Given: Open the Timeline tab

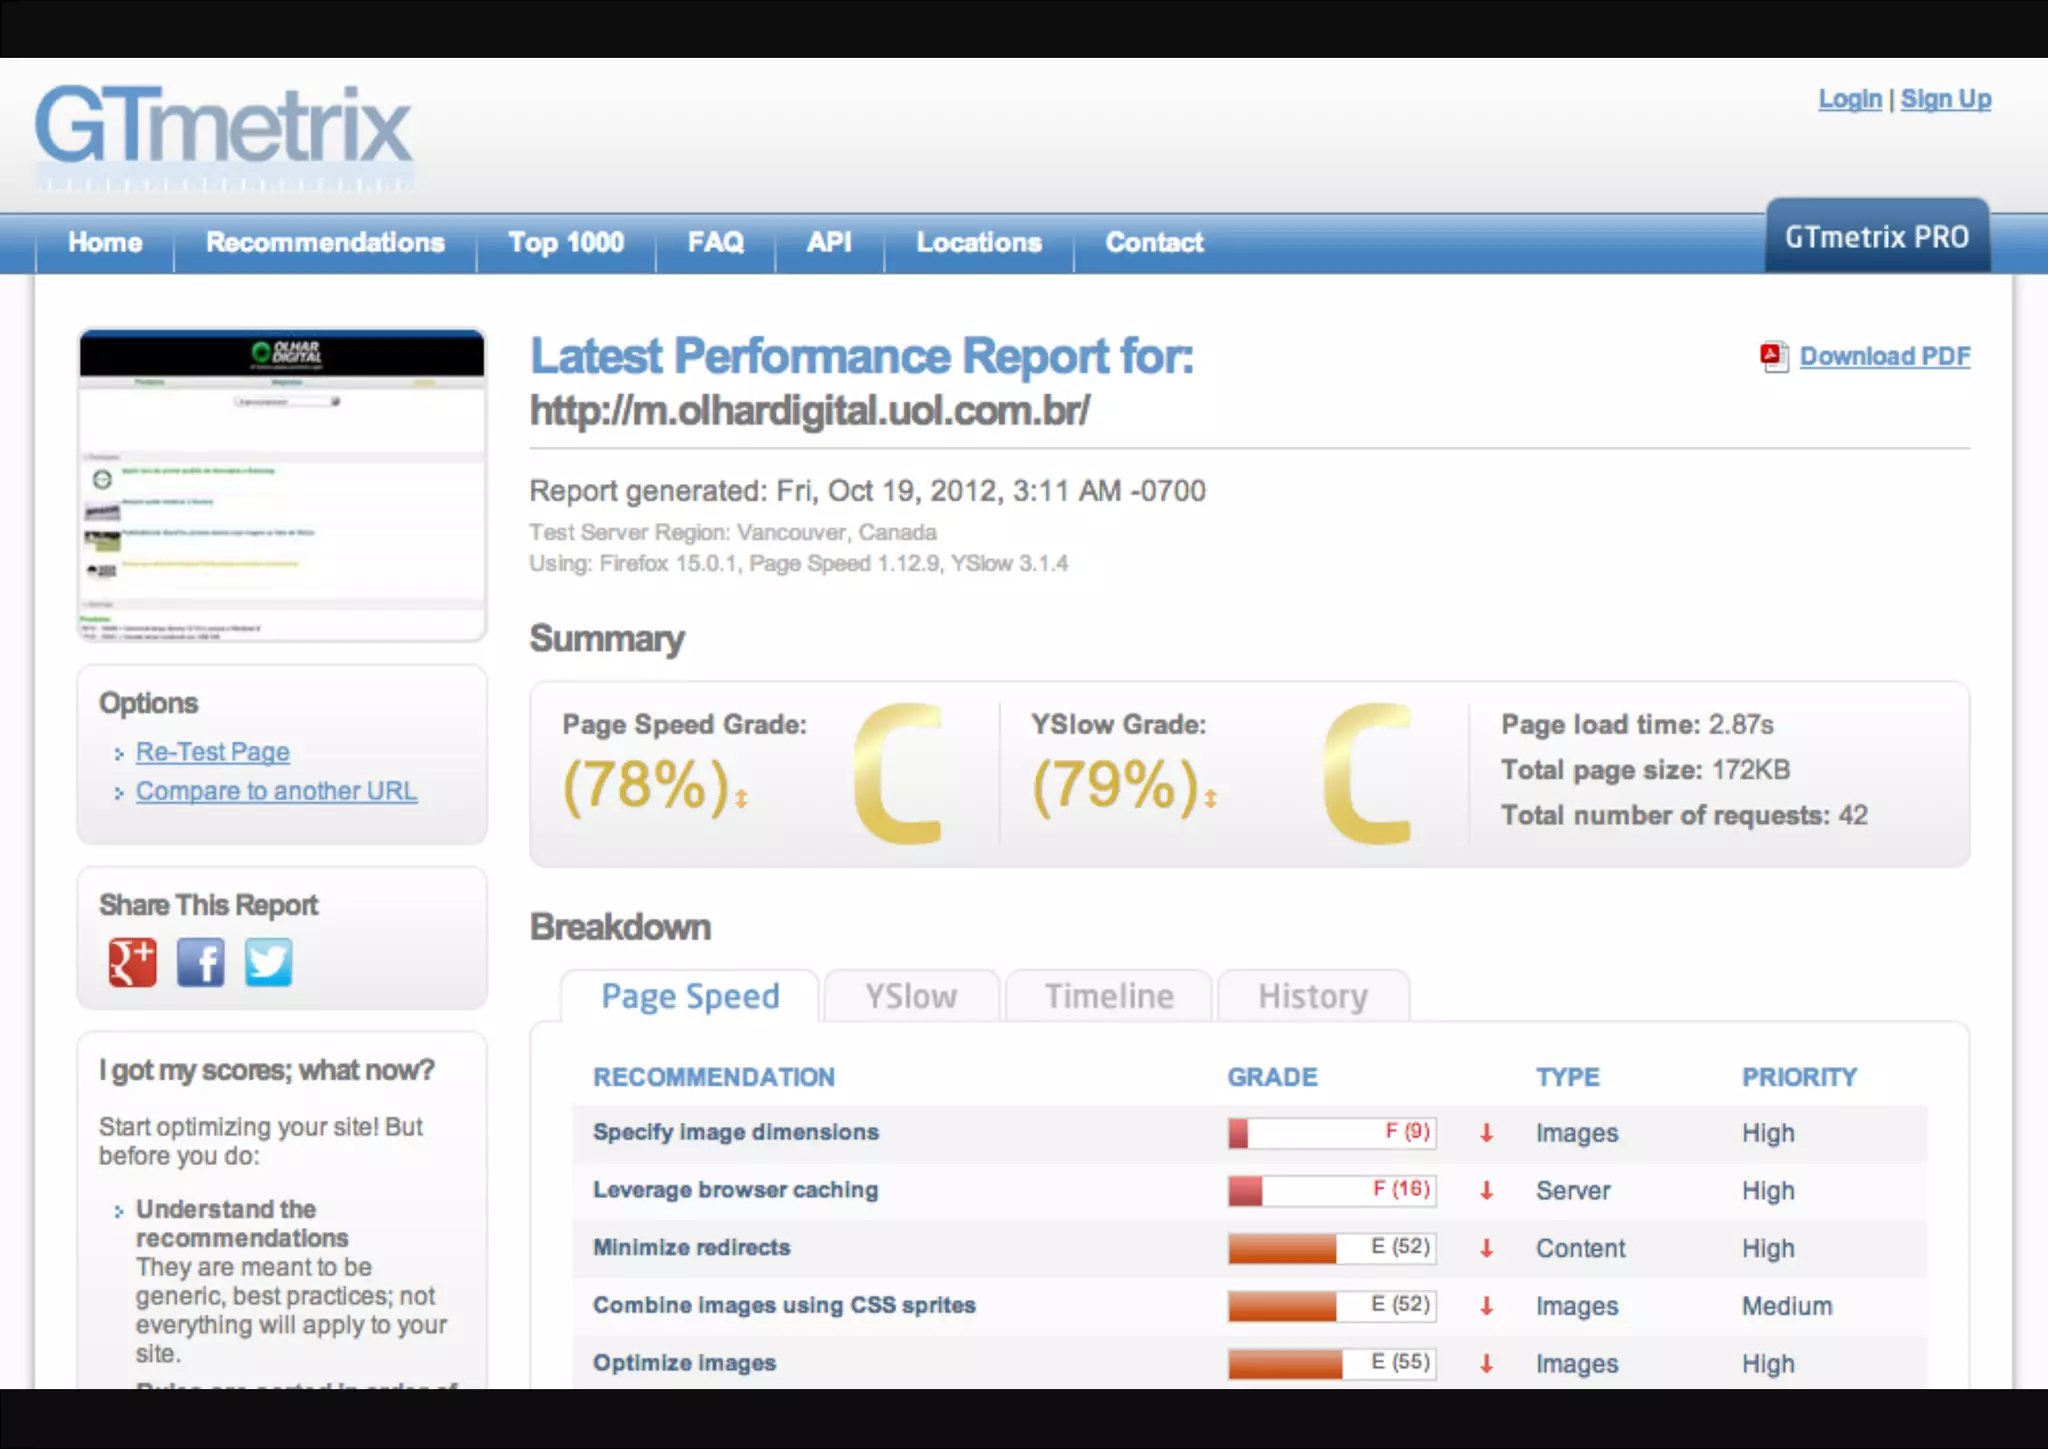Looking at the screenshot, I should tap(1108, 996).
